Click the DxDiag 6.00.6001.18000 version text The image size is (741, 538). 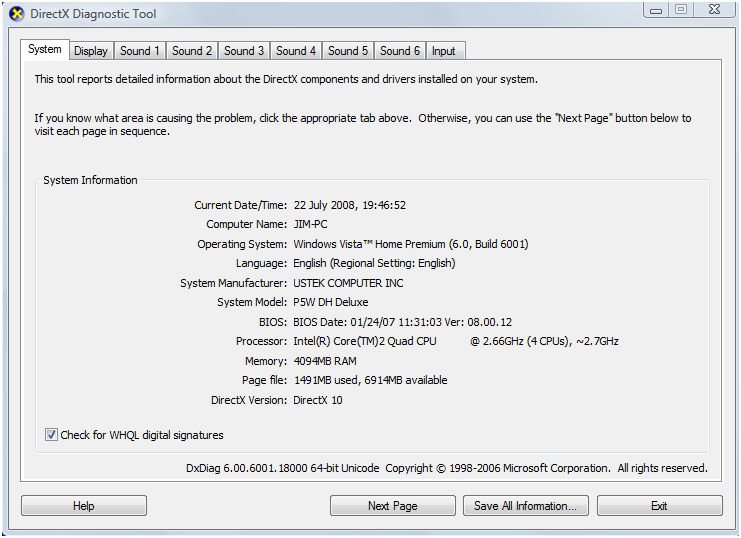coord(283,468)
